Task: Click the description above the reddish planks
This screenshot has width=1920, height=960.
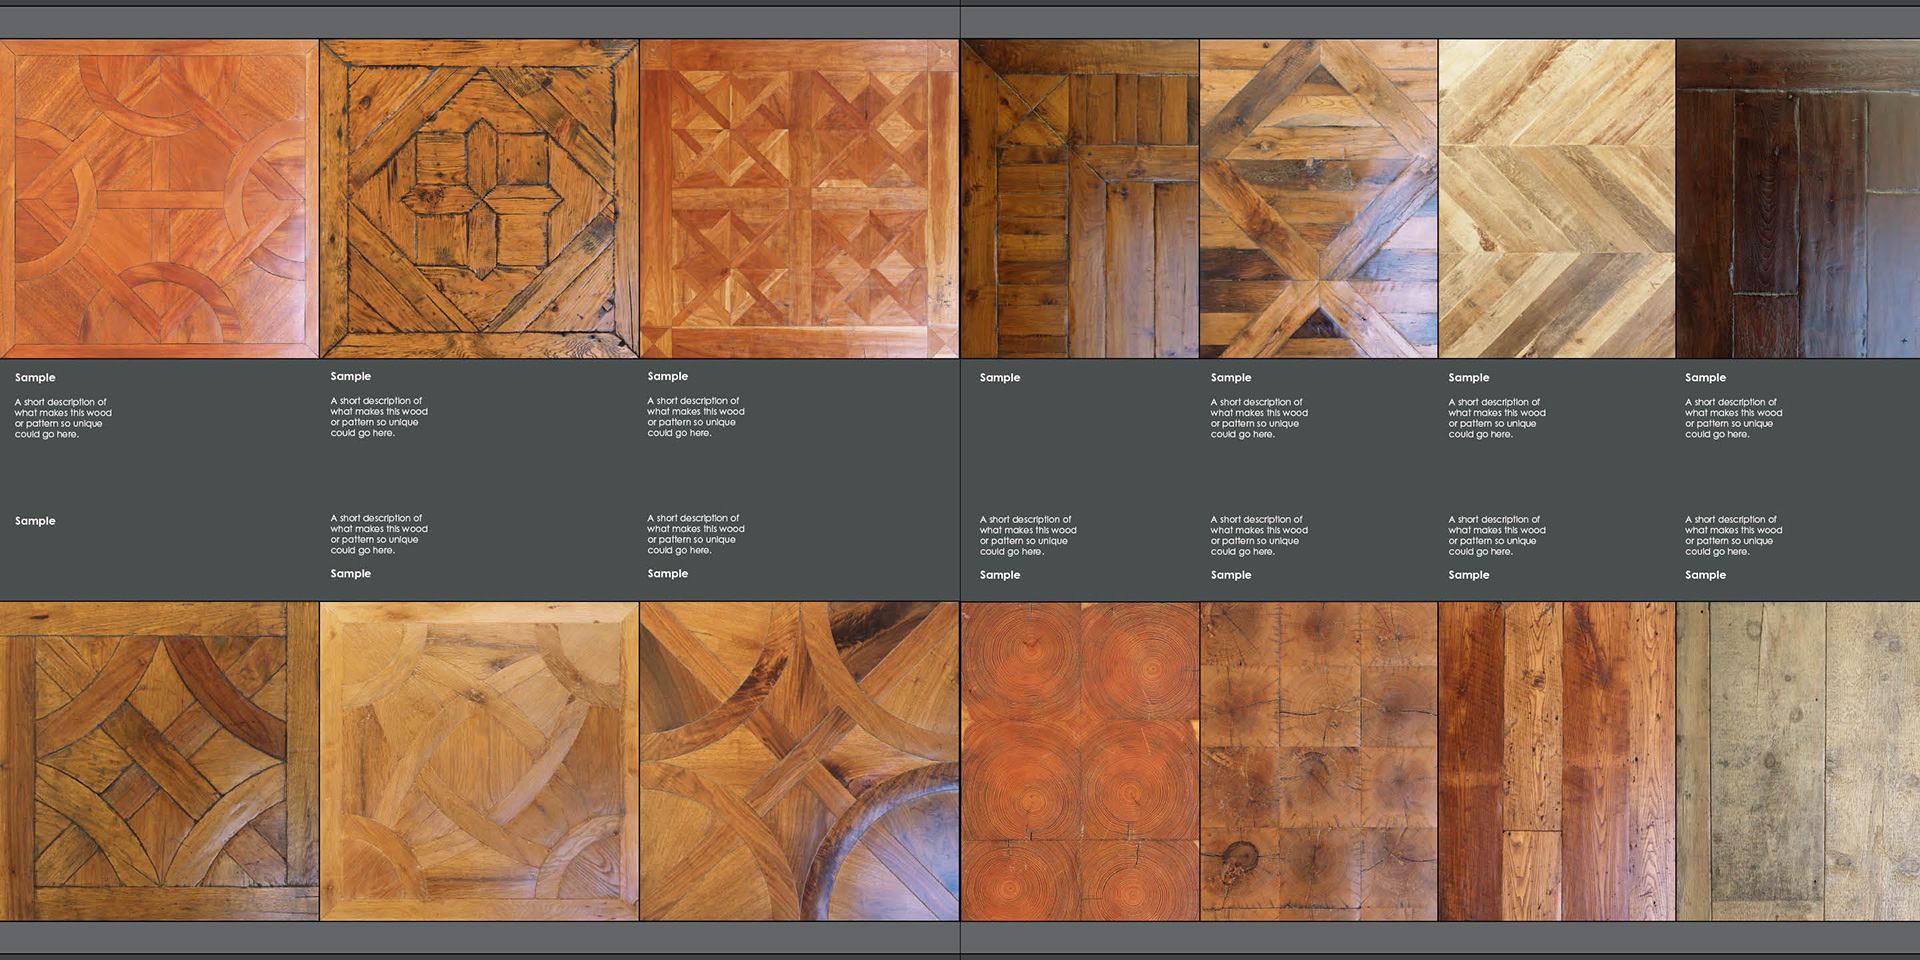Action: click(1497, 535)
